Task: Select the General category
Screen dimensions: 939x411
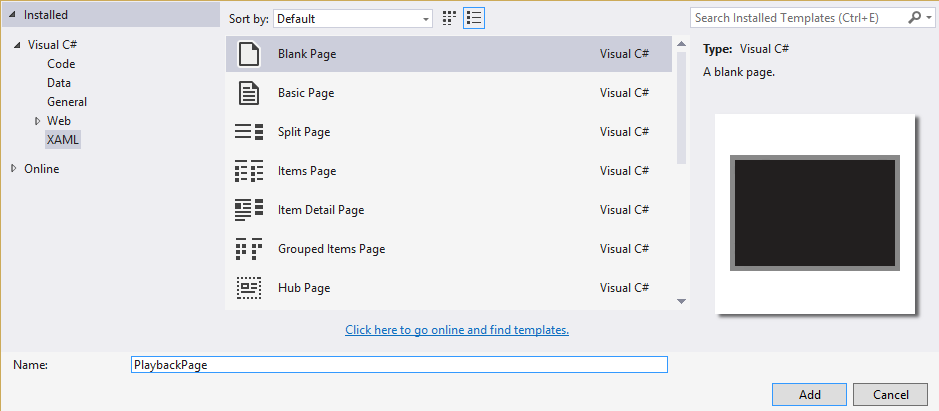Action: tap(67, 102)
